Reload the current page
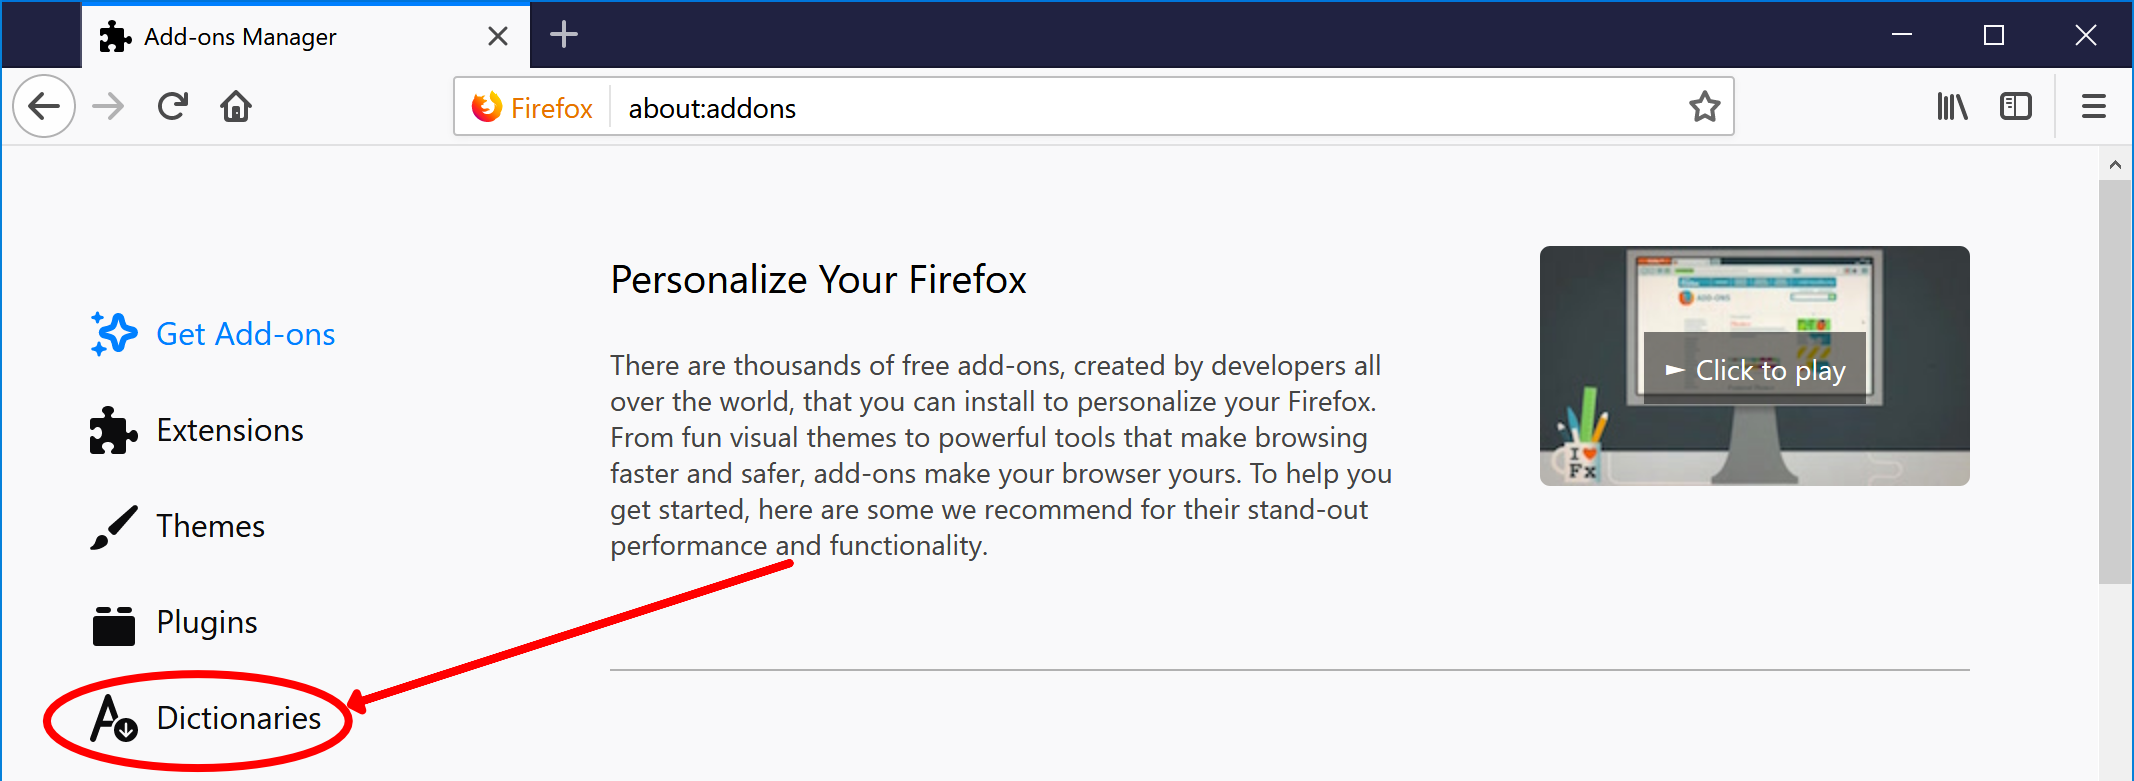The image size is (2134, 781). [x=172, y=106]
